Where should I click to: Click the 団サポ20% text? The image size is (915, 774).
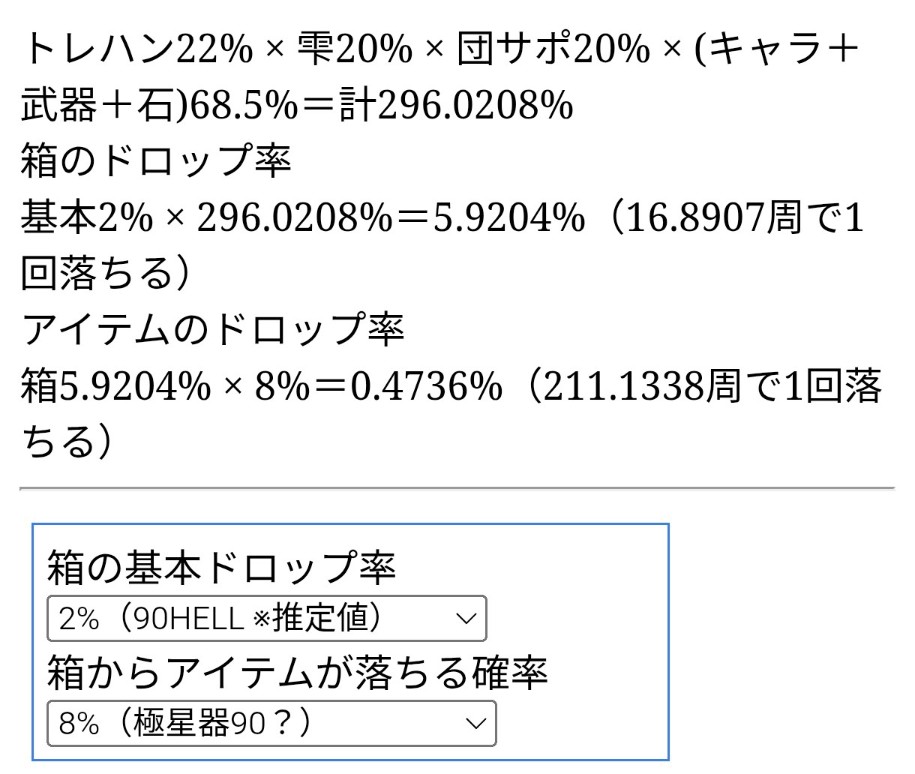coord(552,47)
